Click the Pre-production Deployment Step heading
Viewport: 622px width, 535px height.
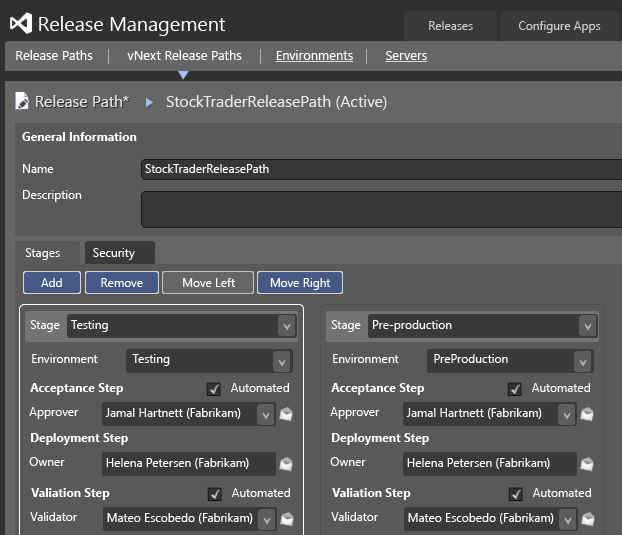coord(380,438)
